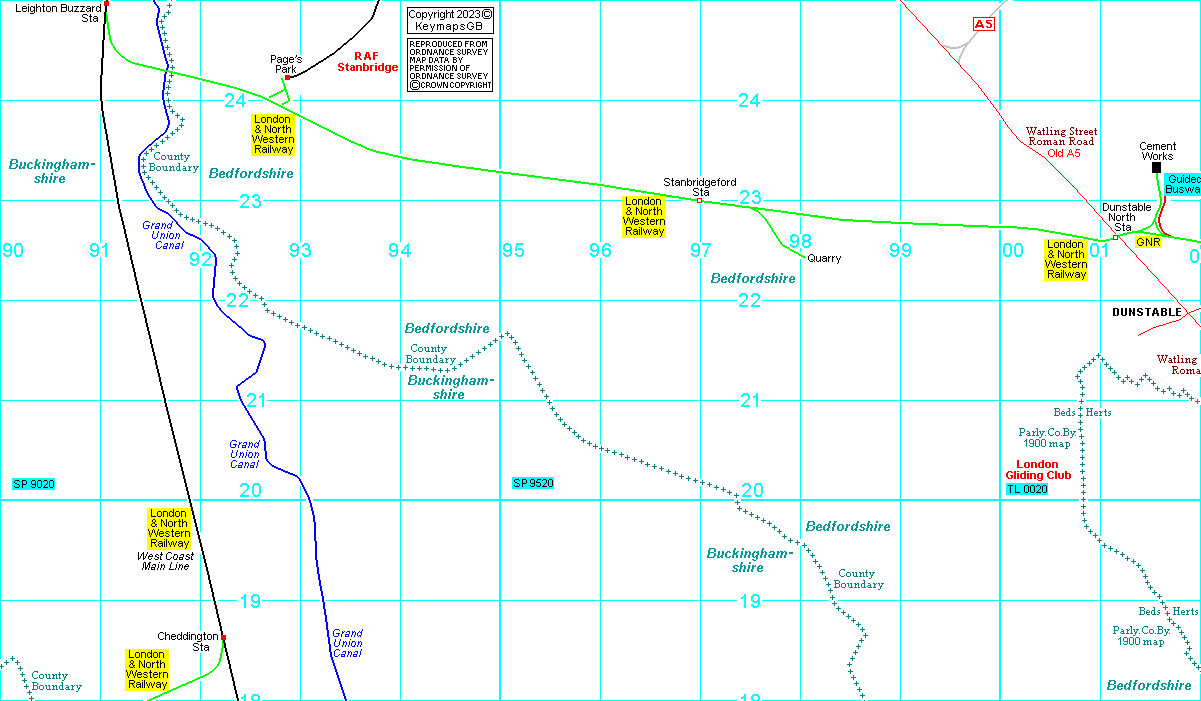Select the Page's Park station red marker
This screenshot has width=1201, height=701.
(x=287, y=77)
